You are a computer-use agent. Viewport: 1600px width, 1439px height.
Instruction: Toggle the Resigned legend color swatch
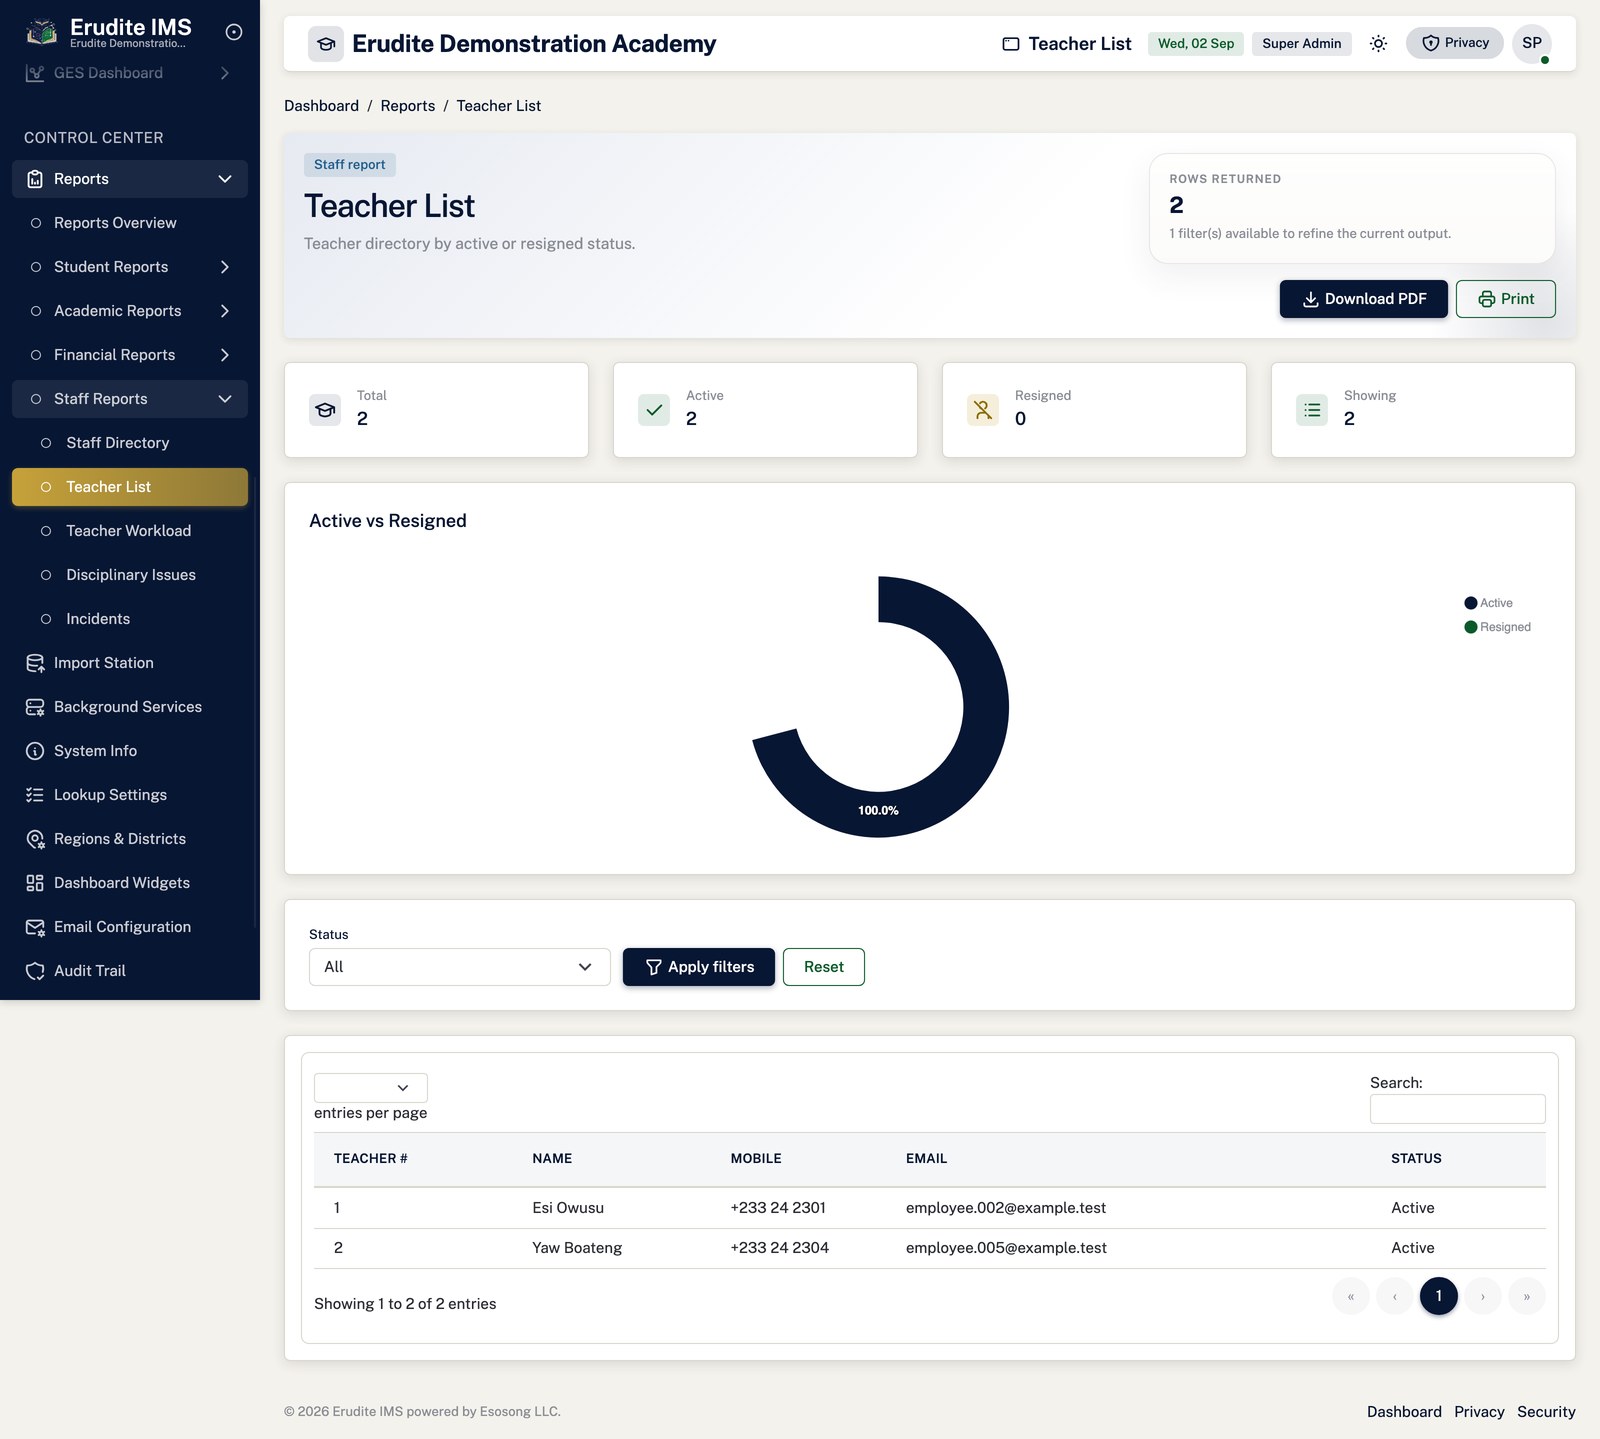coord(1471,627)
